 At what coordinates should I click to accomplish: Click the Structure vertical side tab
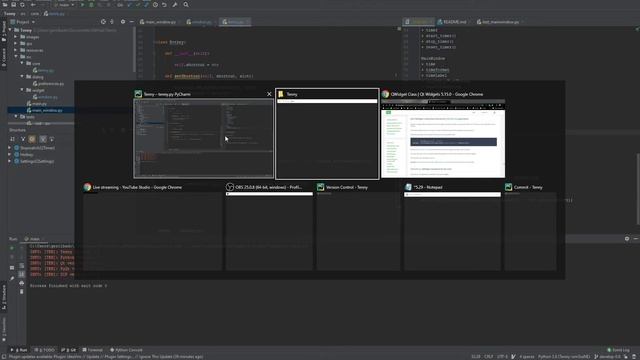click(4, 296)
